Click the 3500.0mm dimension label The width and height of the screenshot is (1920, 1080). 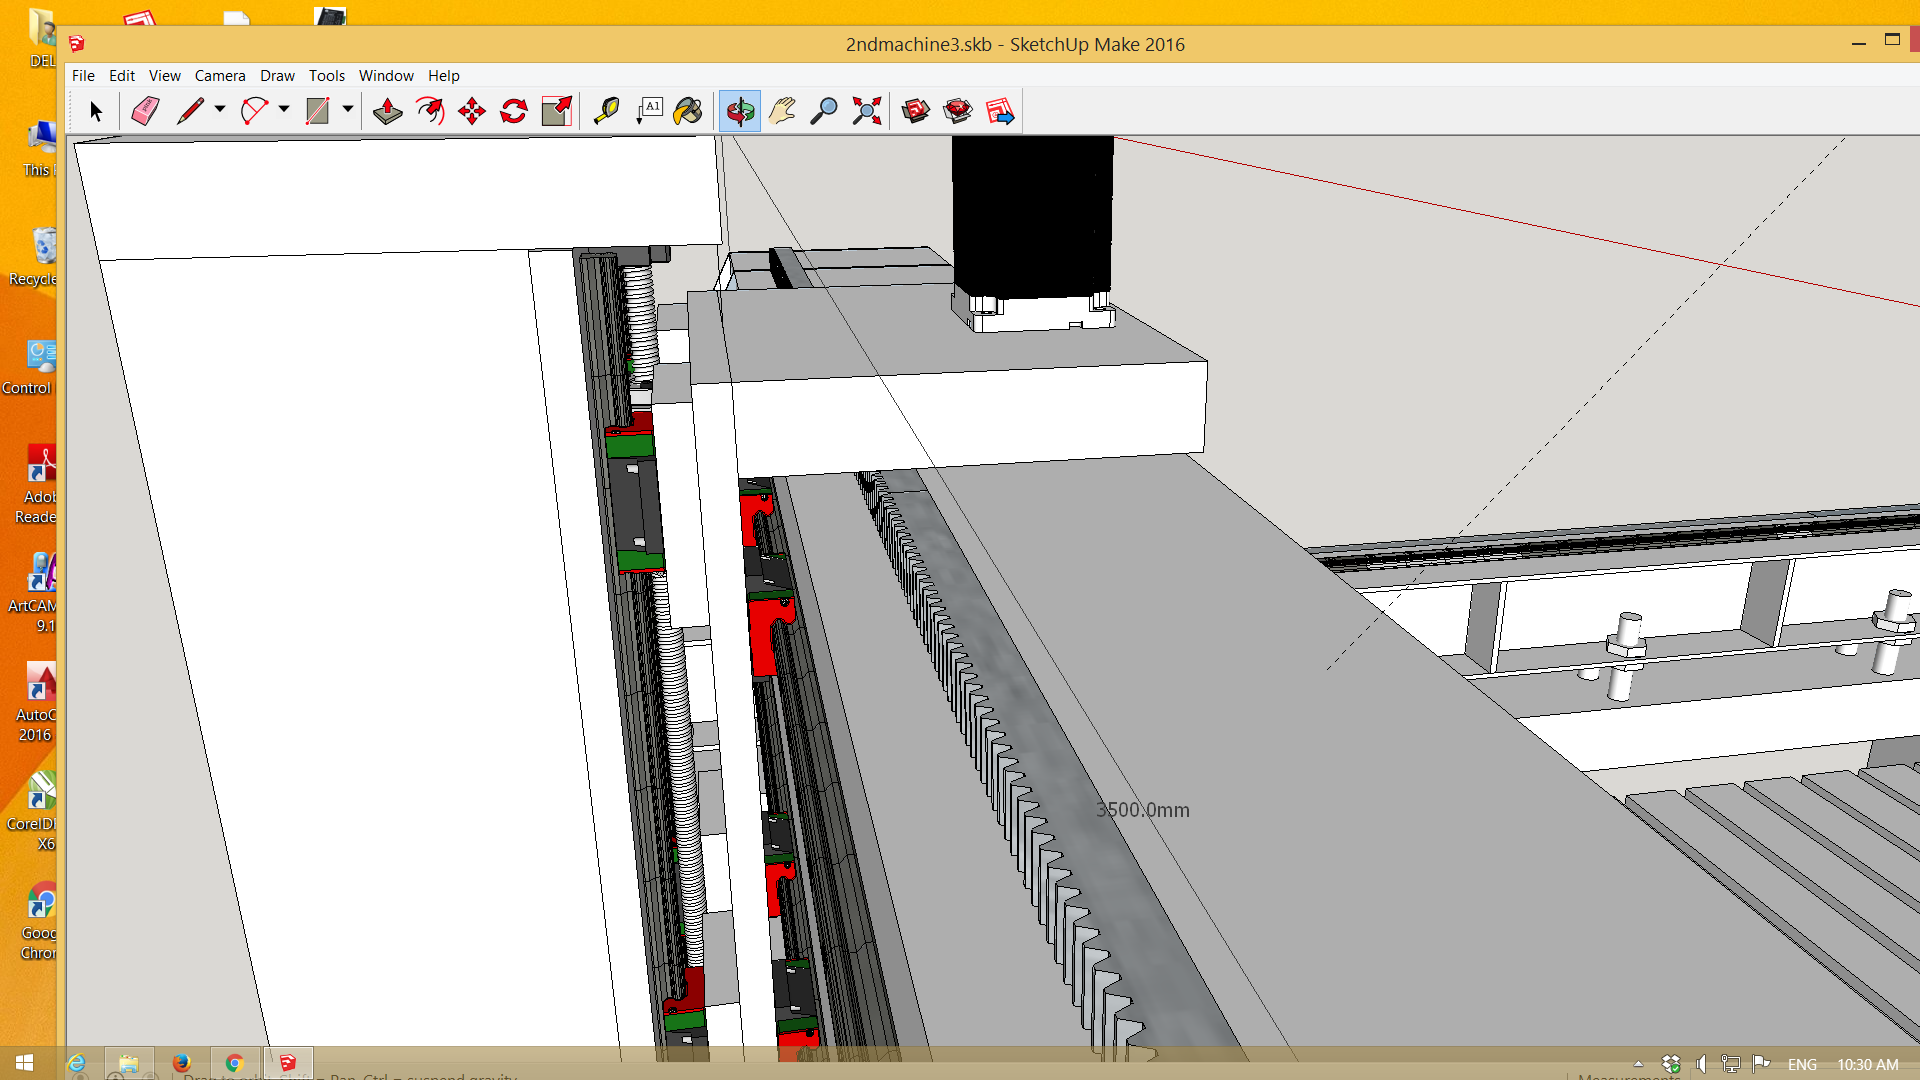[1143, 810]
